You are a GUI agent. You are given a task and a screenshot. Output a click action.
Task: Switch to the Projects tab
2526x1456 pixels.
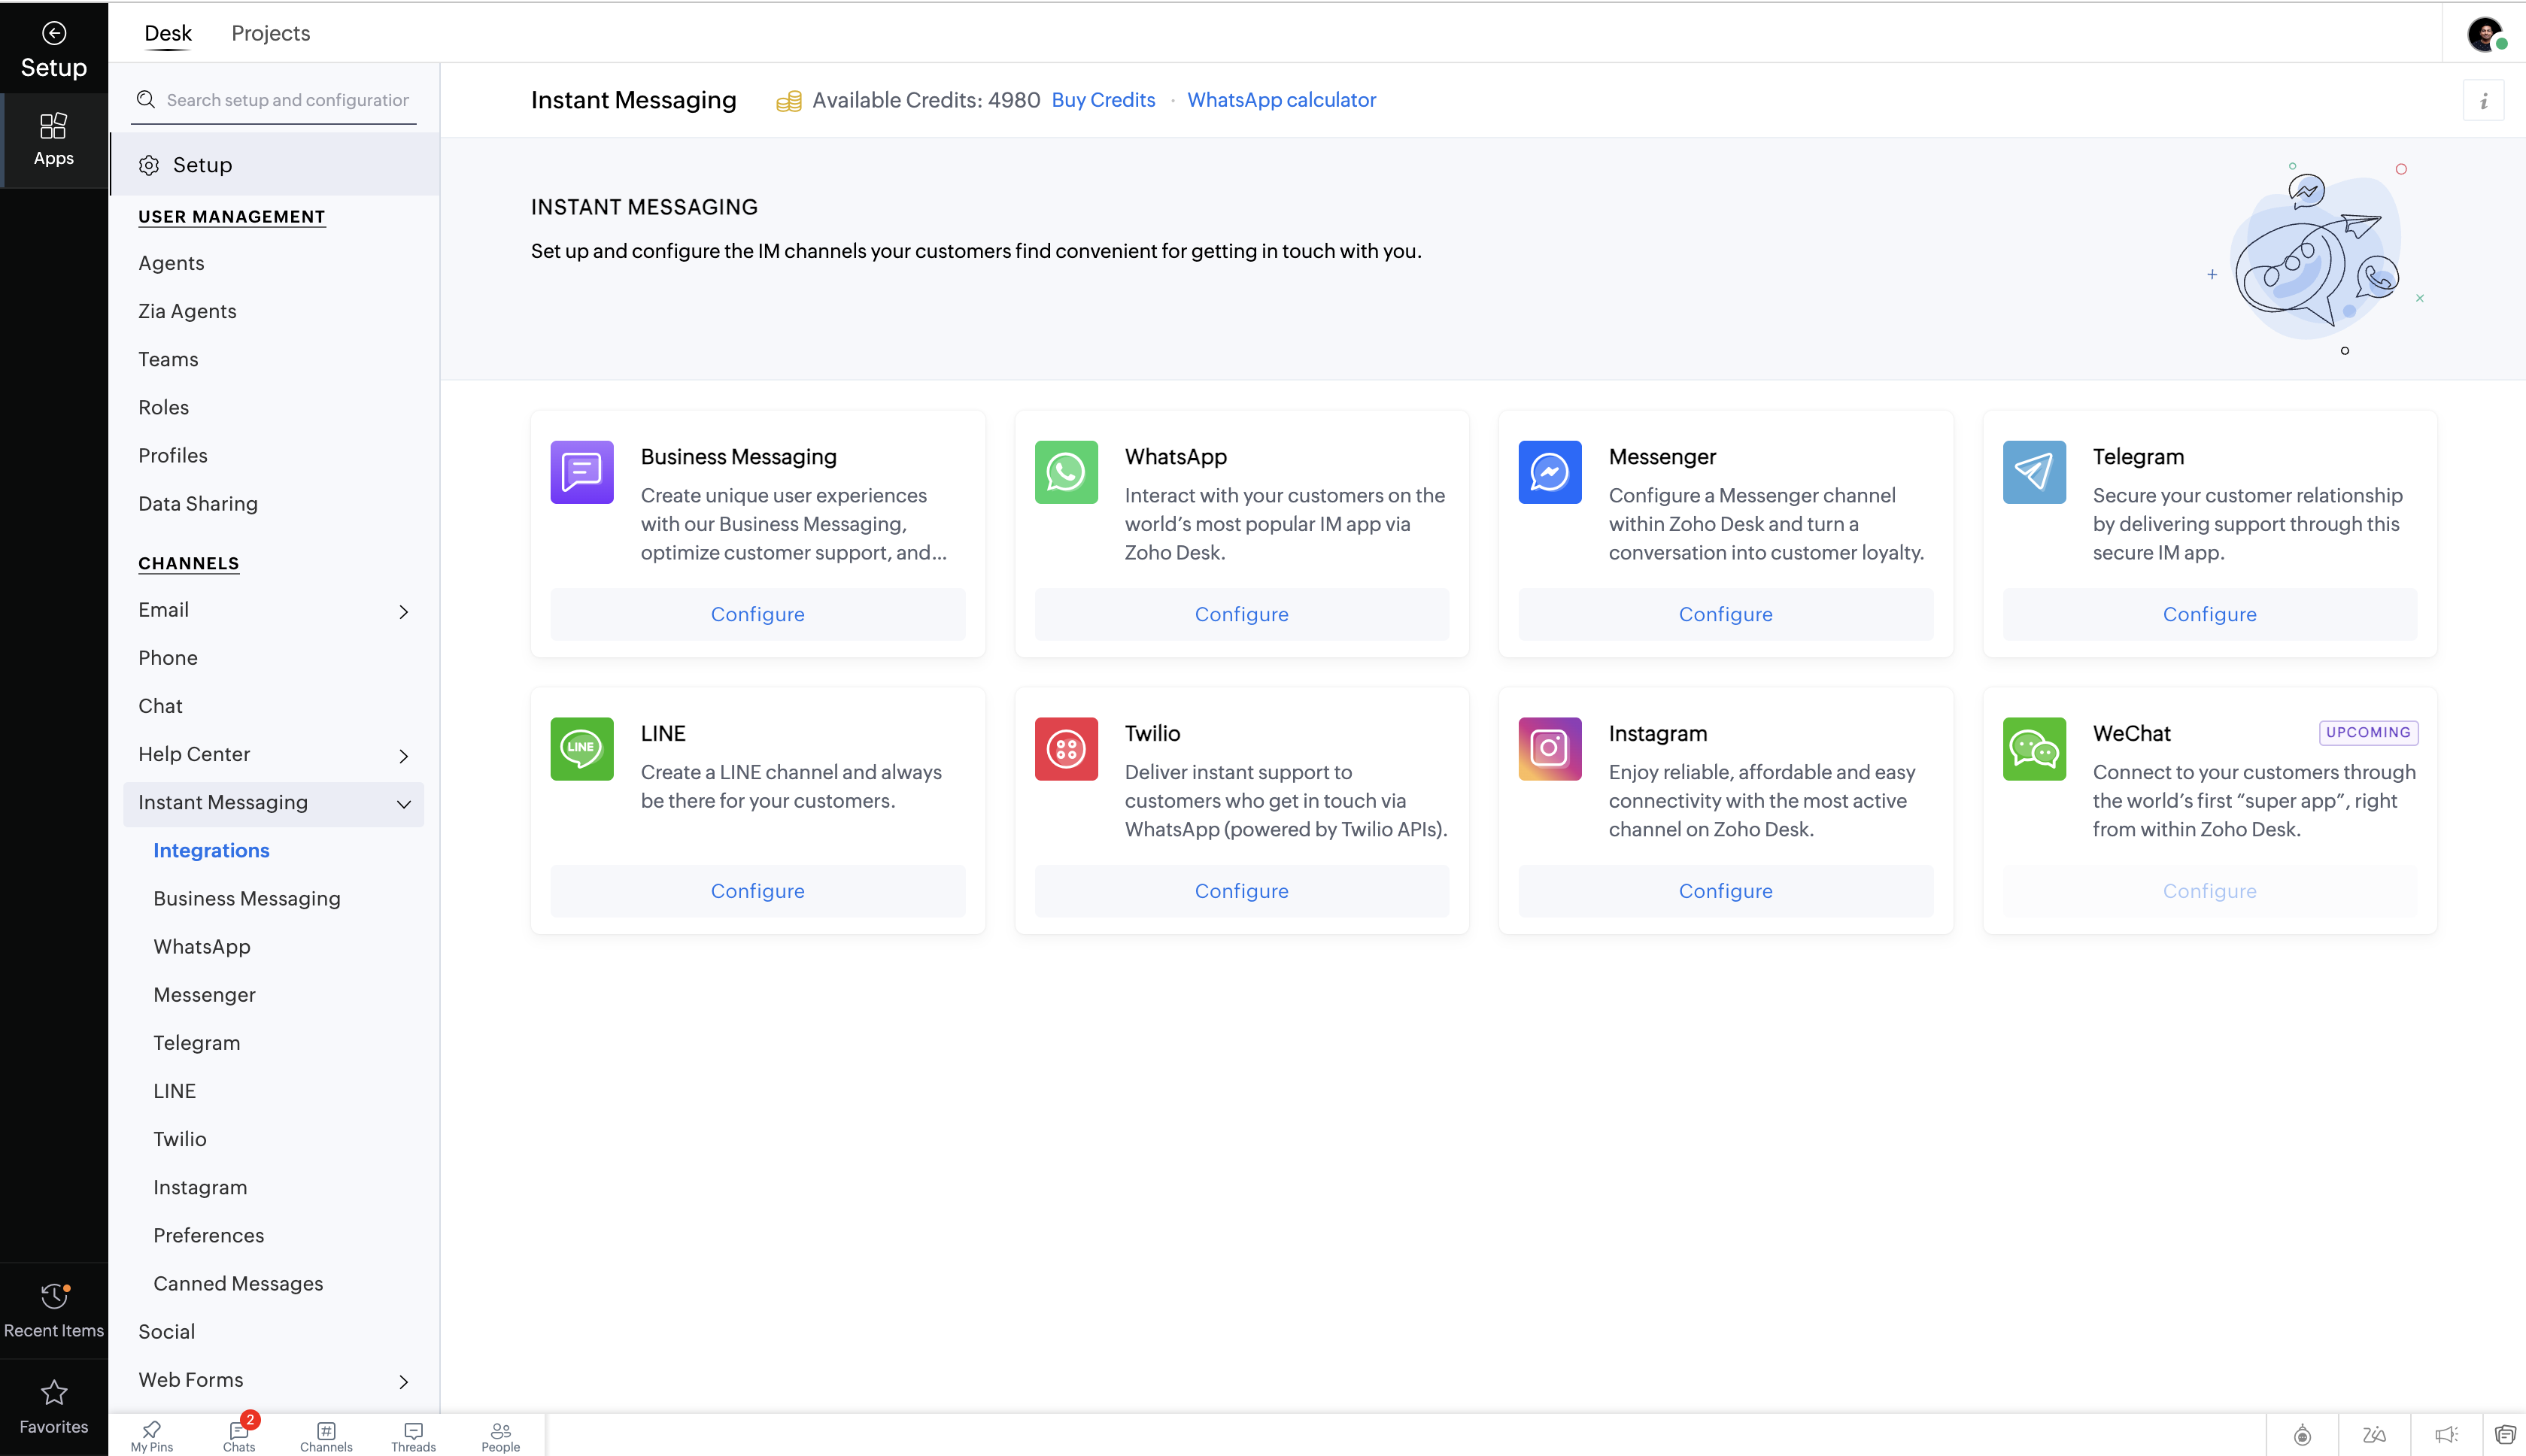(x=270, y=33)
